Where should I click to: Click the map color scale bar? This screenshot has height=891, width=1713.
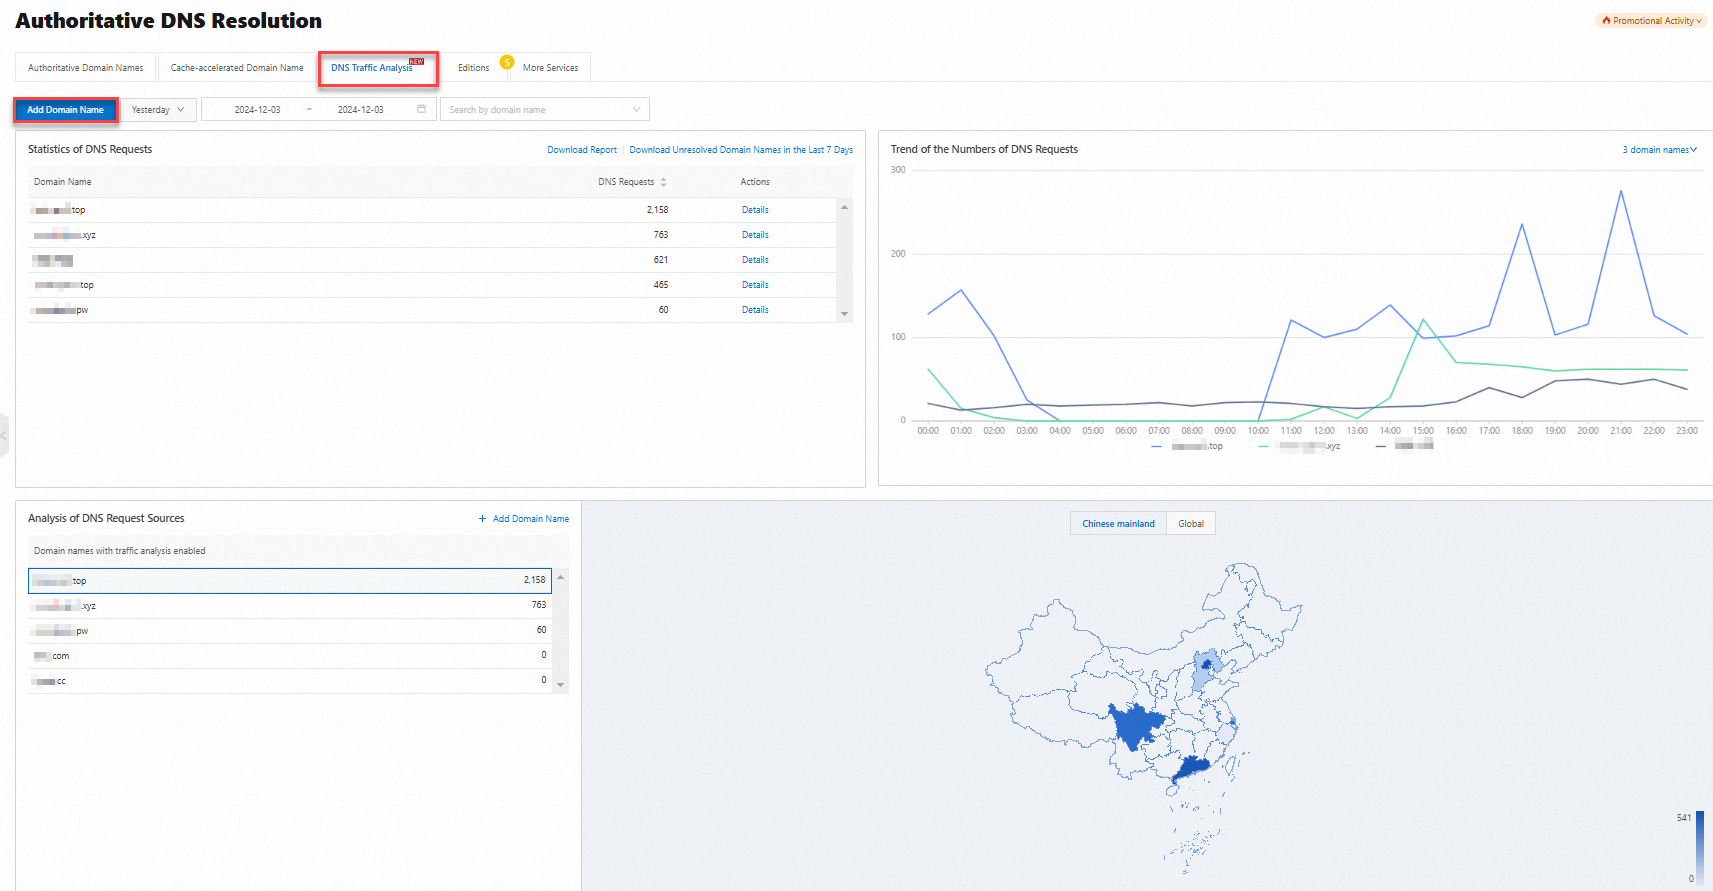[1699, 846]
